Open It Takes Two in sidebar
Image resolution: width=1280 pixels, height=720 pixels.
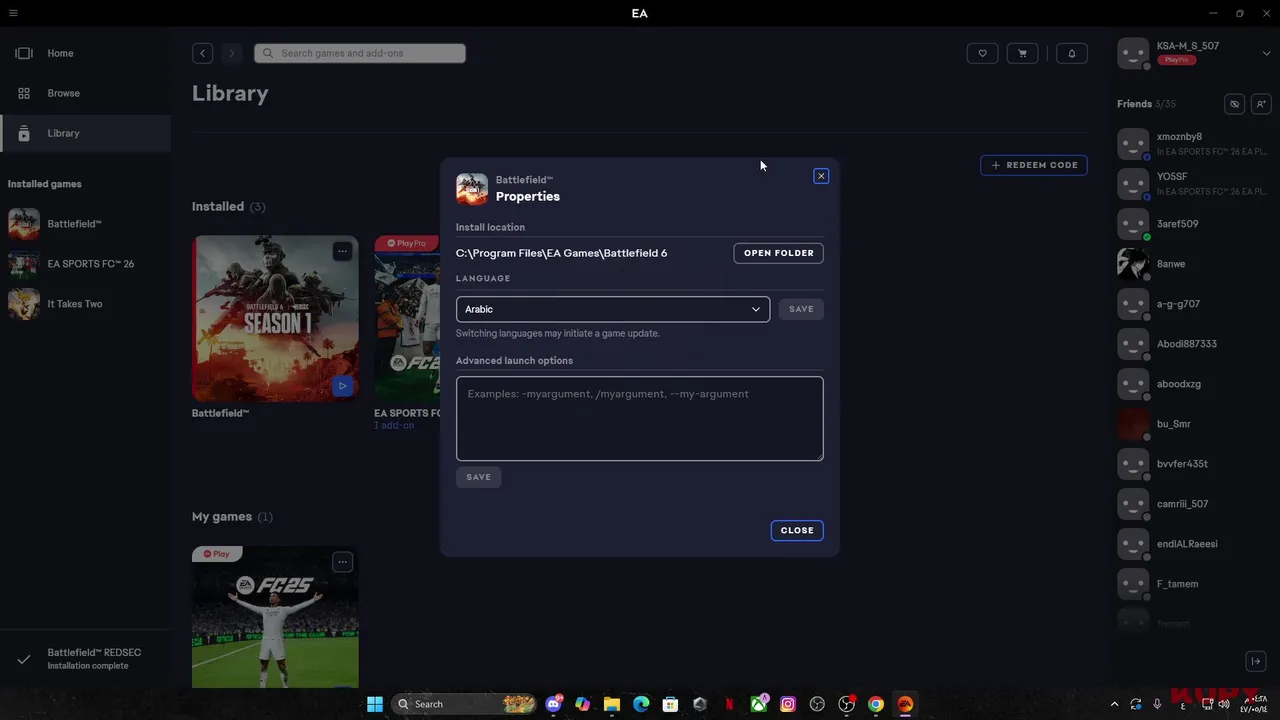(x=85, y=304)
